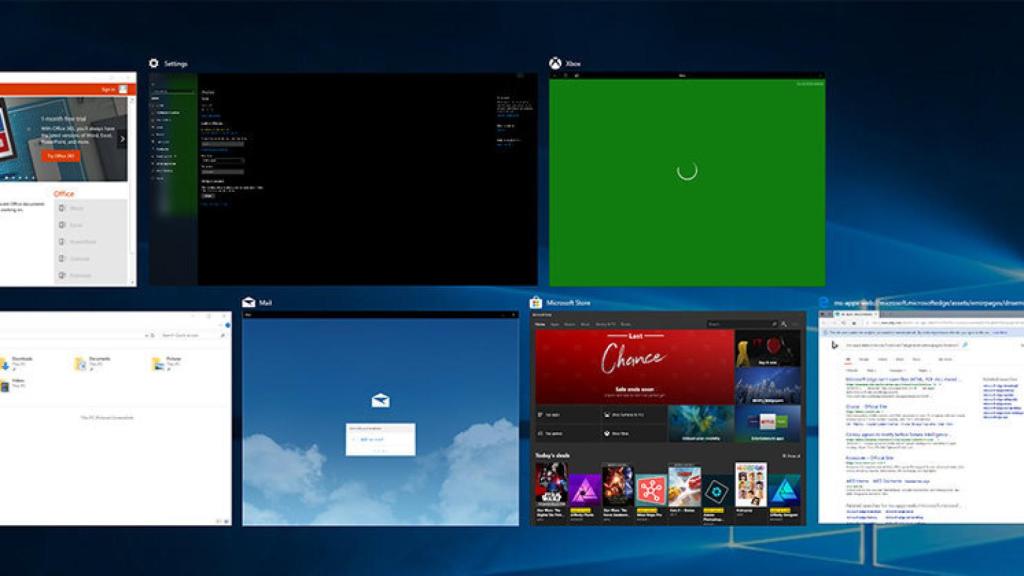Select the Bing logo in Edge
This screenshot has width=1024, height=576.
click(834, 344)
